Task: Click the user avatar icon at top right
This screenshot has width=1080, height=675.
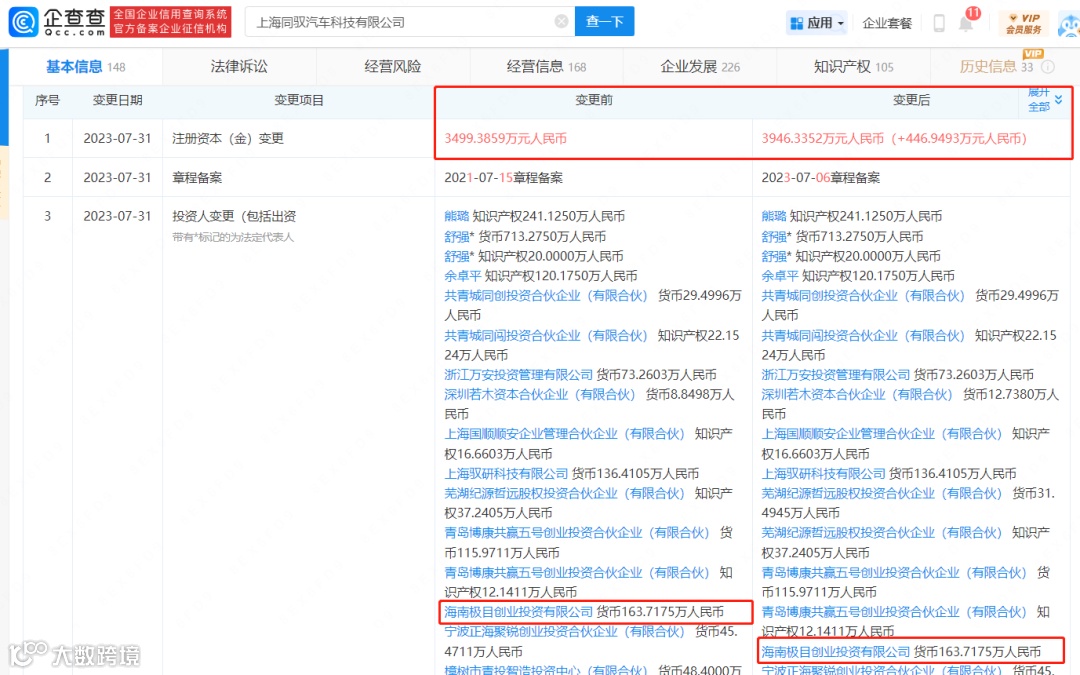Action: coord(1069,25)
